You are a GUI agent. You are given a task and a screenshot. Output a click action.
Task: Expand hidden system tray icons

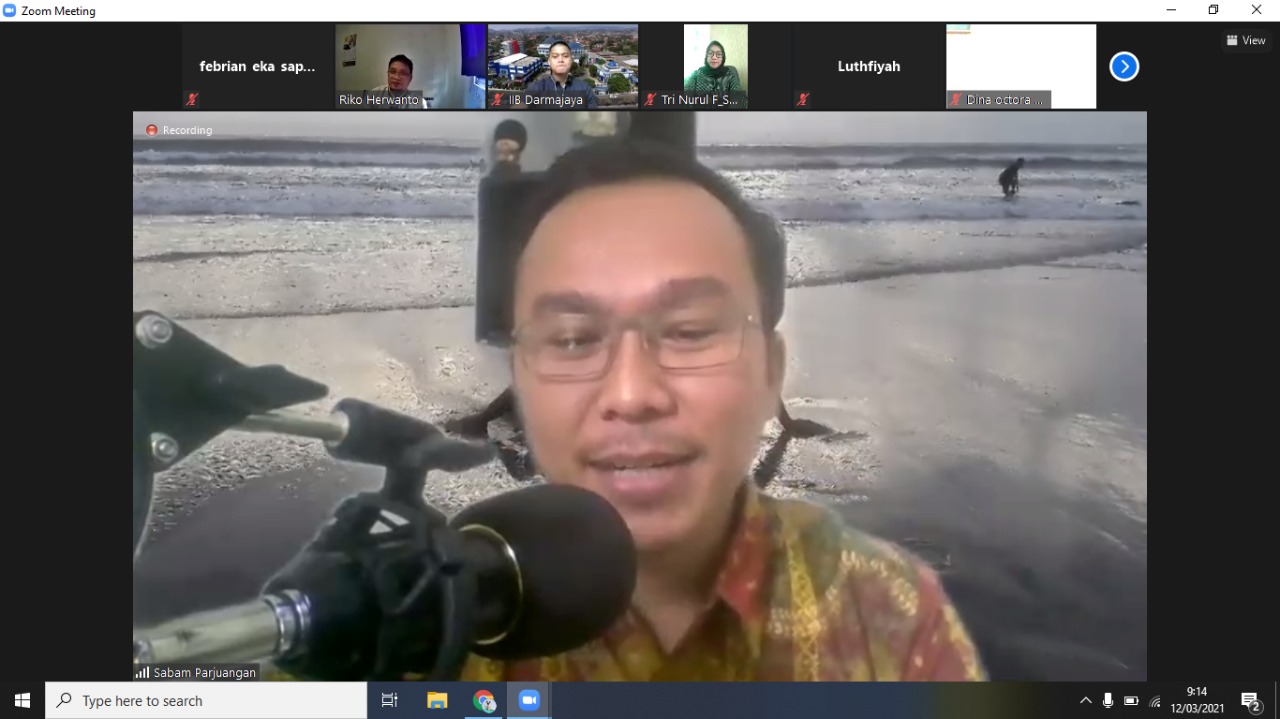pos(1085,701)
